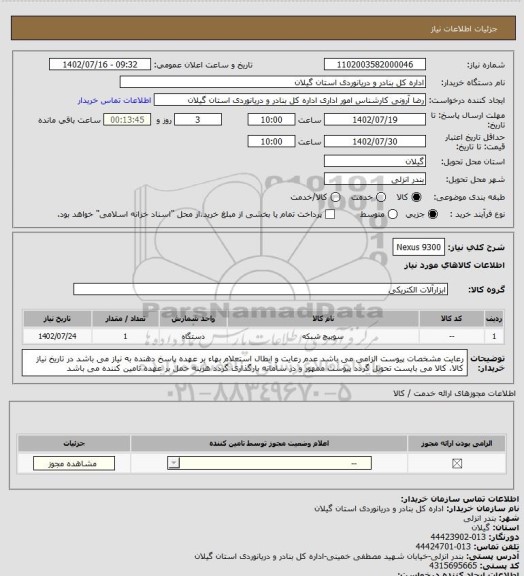Select the کالا radio button
Screen dimensions: 524x576
416,197
